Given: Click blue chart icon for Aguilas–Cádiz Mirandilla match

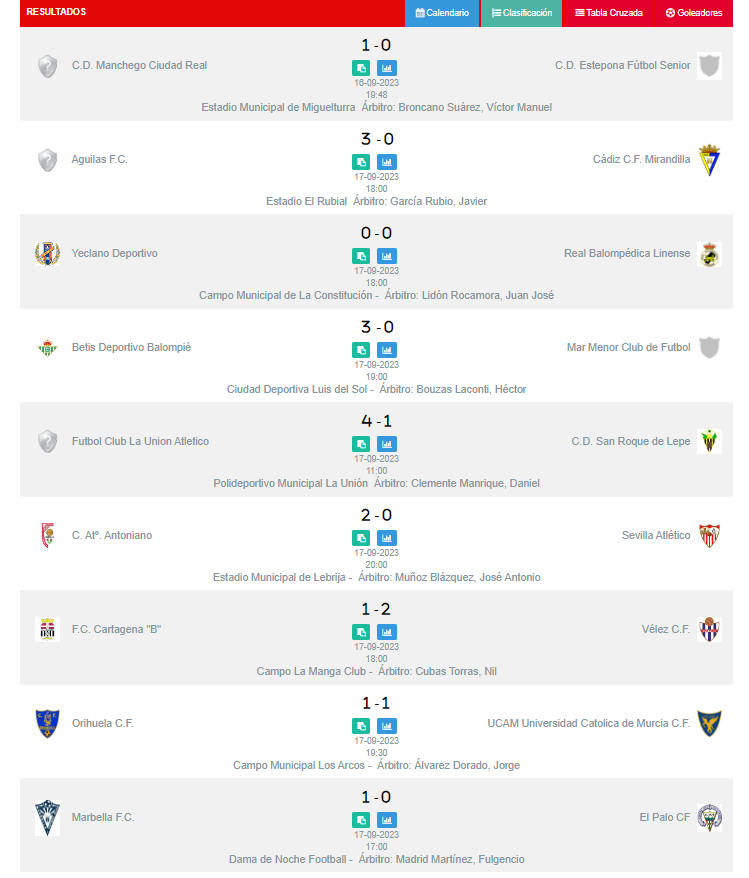Looking at the screenshot, I should tap(387, 162).
